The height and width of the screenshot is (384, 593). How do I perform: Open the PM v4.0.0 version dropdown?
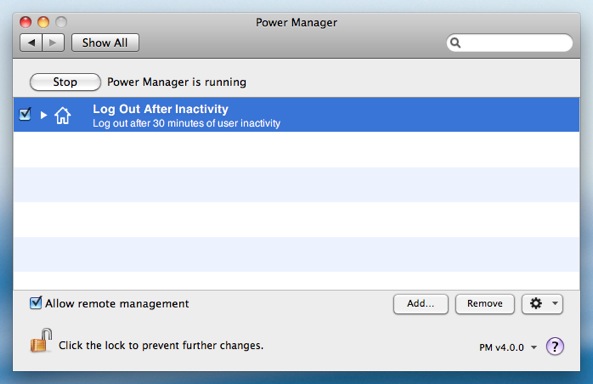508,347
